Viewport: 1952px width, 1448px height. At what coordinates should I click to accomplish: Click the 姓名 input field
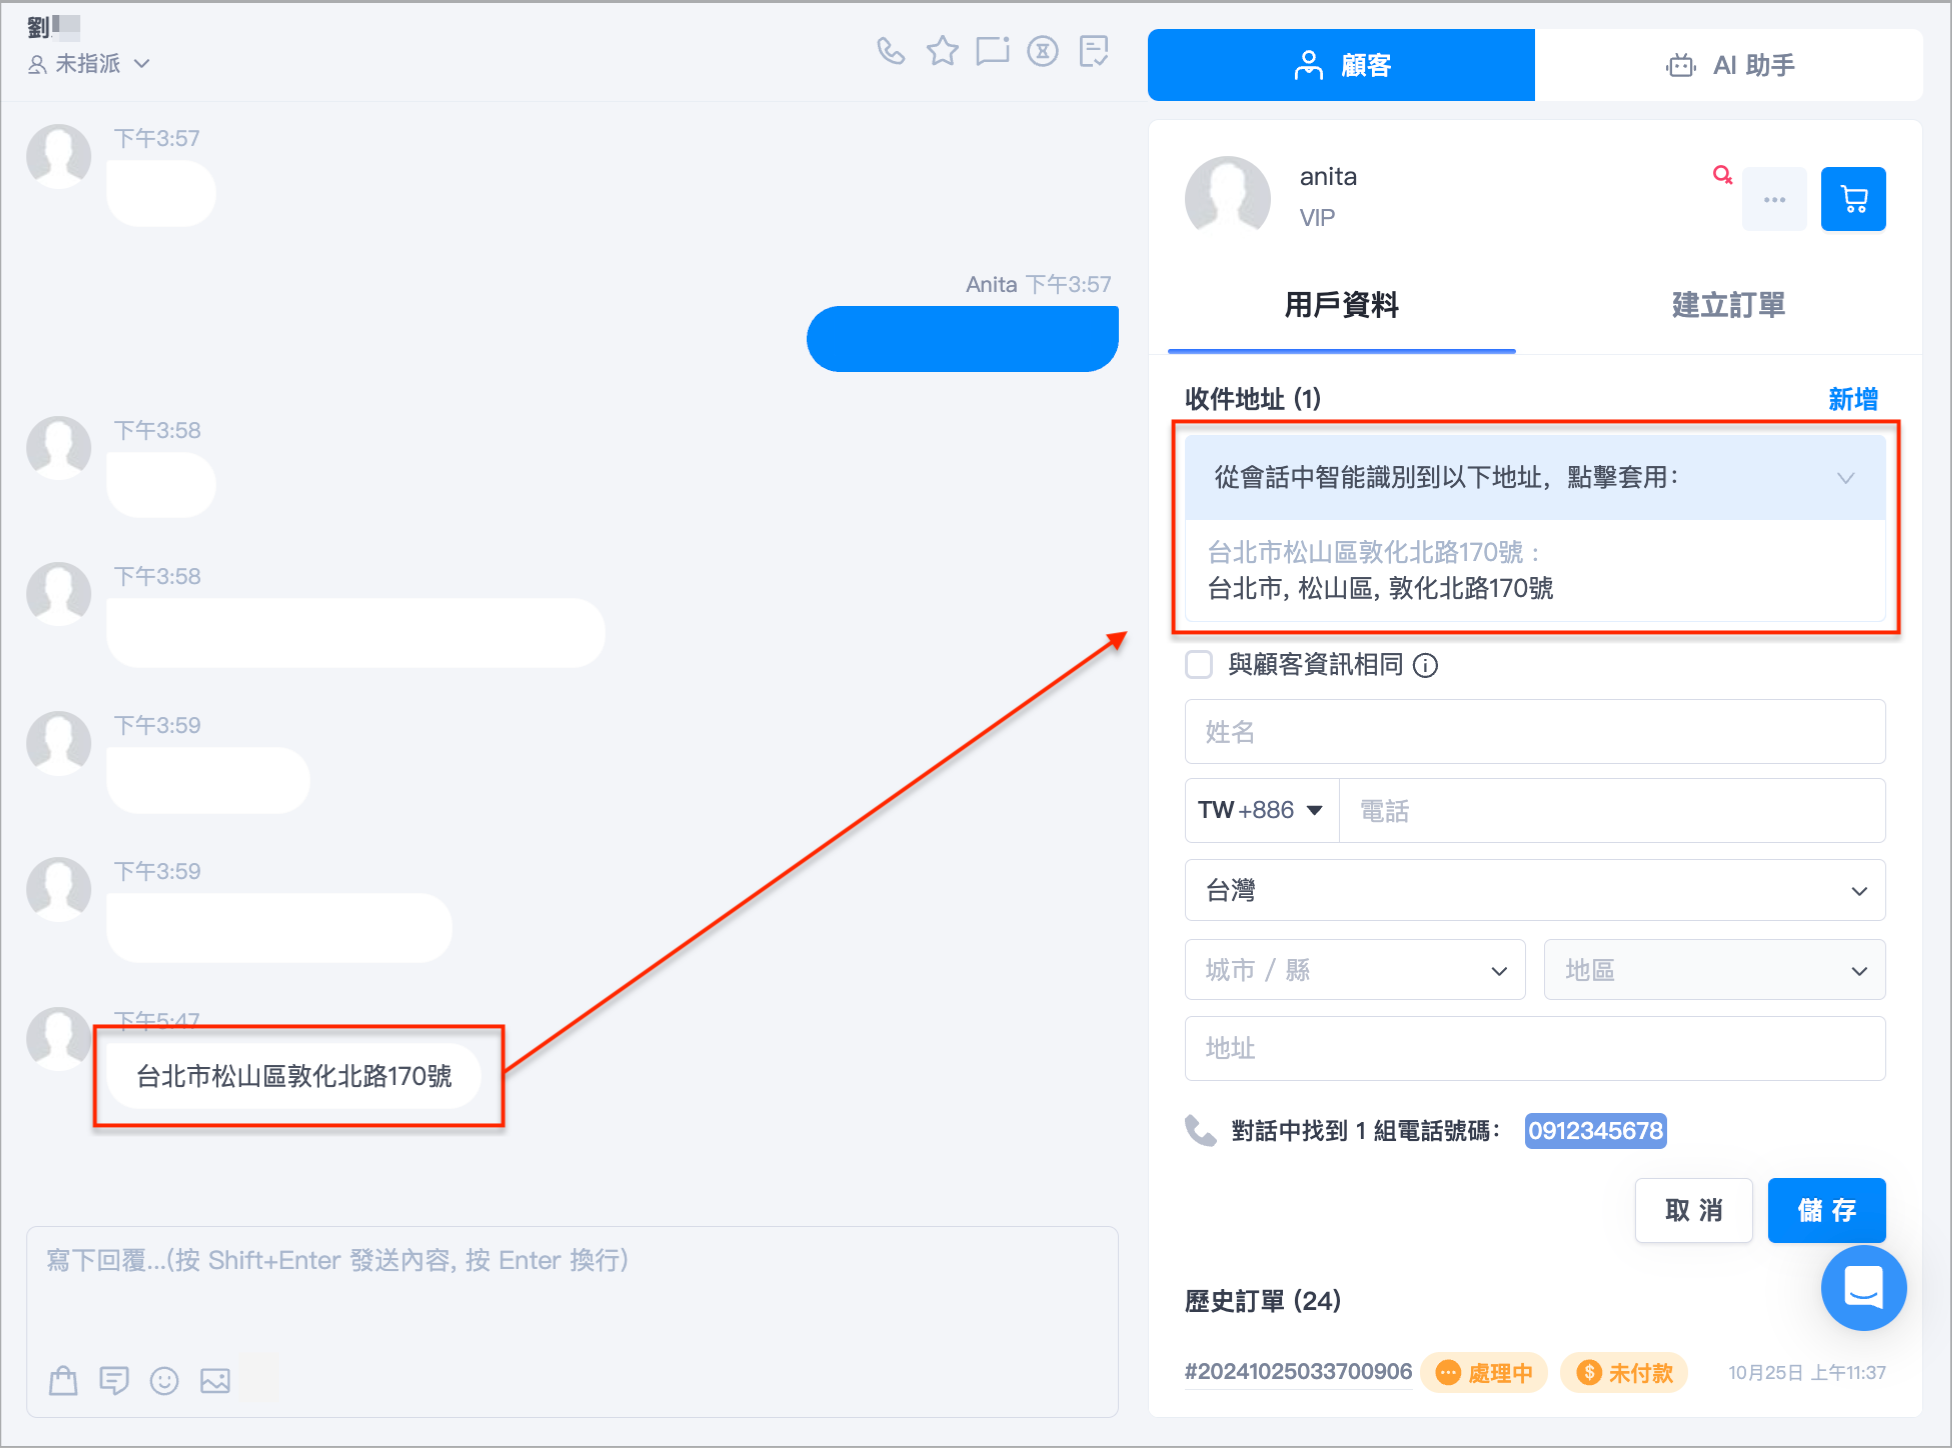(x=1535, y=732)
